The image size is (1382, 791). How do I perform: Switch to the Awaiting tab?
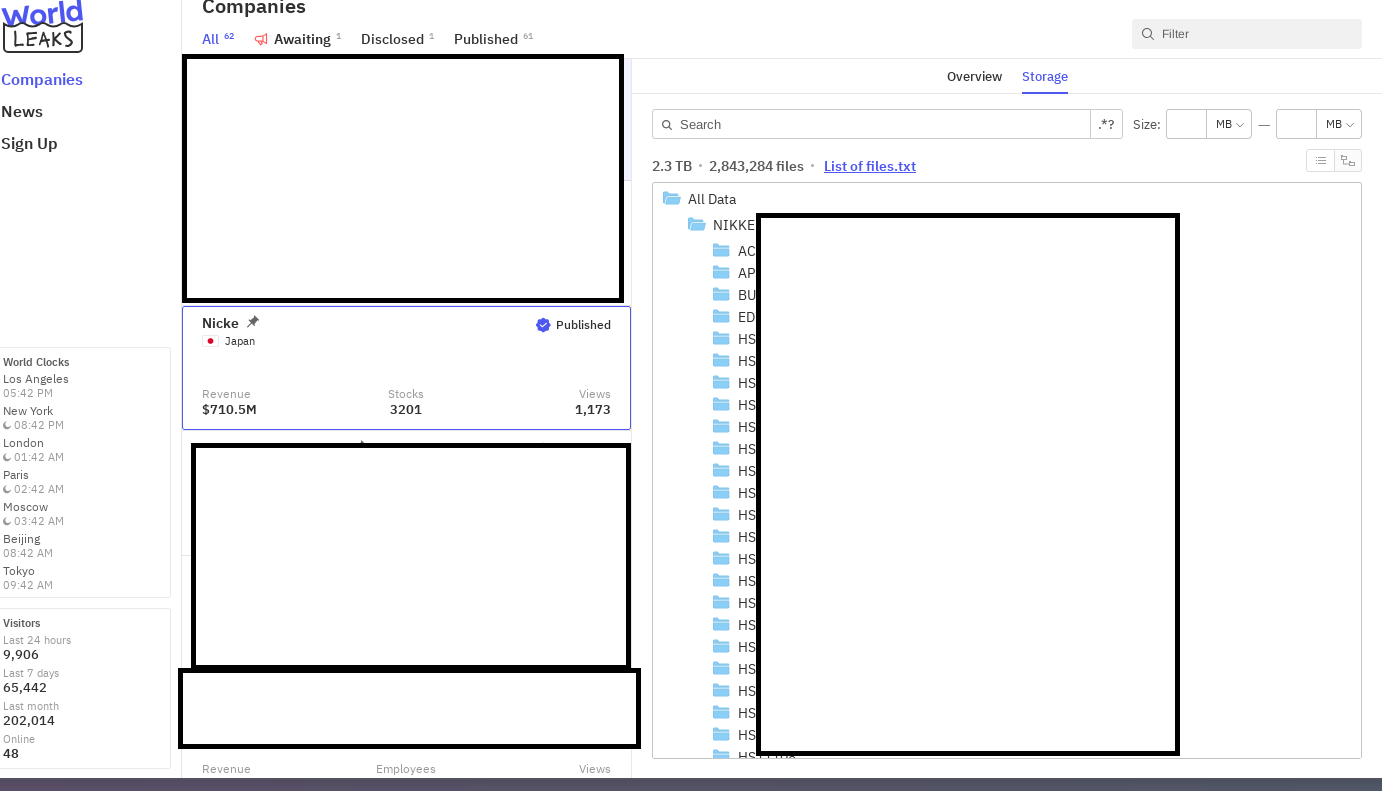pyautogui.click(x=298, y=39)
